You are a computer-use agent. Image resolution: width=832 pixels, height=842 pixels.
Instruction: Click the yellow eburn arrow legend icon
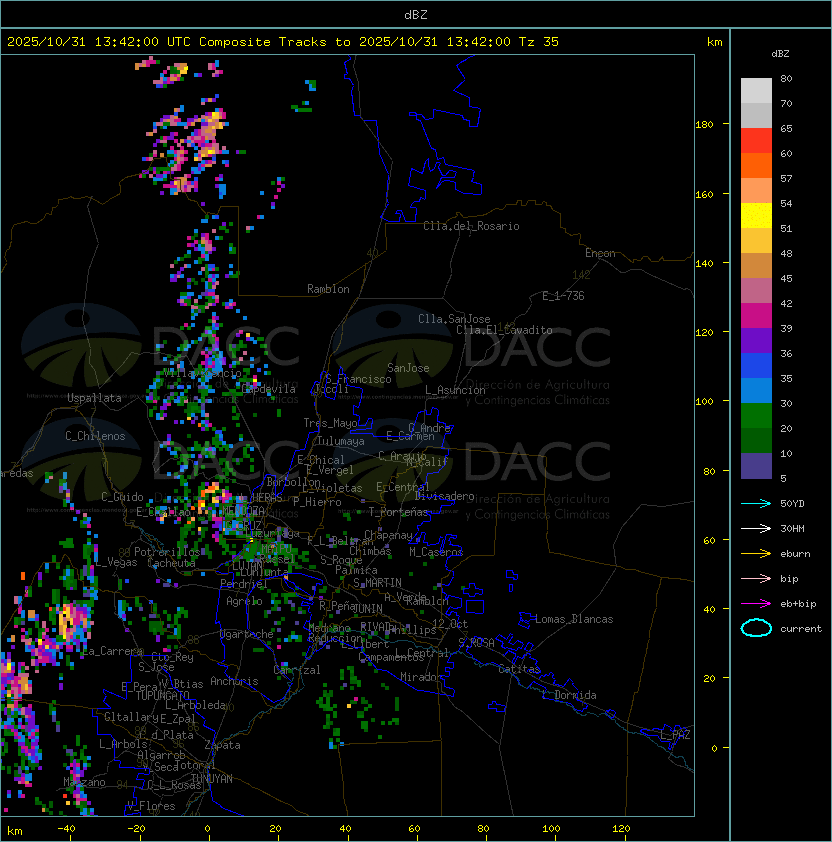[x=756, y=553]
